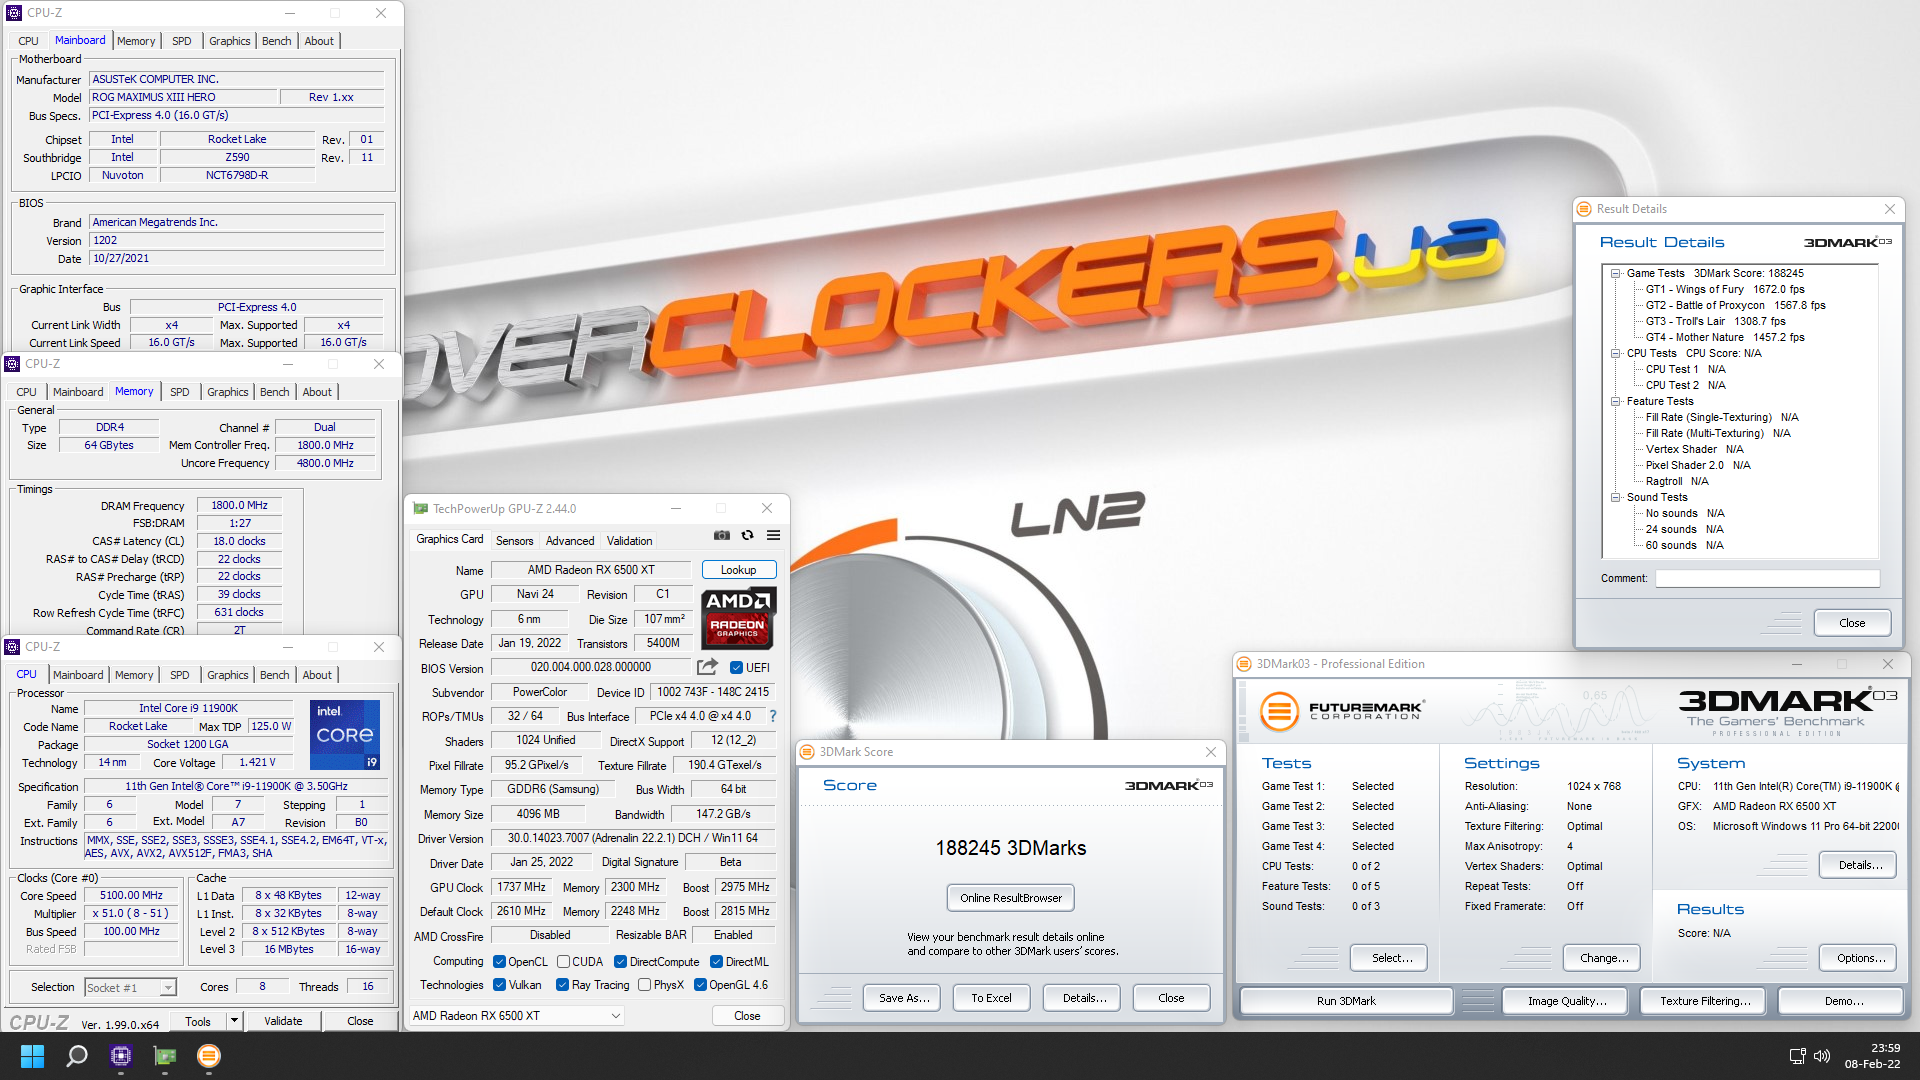Screen dimensions: 1920x1080
Task: Toggle the OpenCL checkbox
Action: [499, 962]
